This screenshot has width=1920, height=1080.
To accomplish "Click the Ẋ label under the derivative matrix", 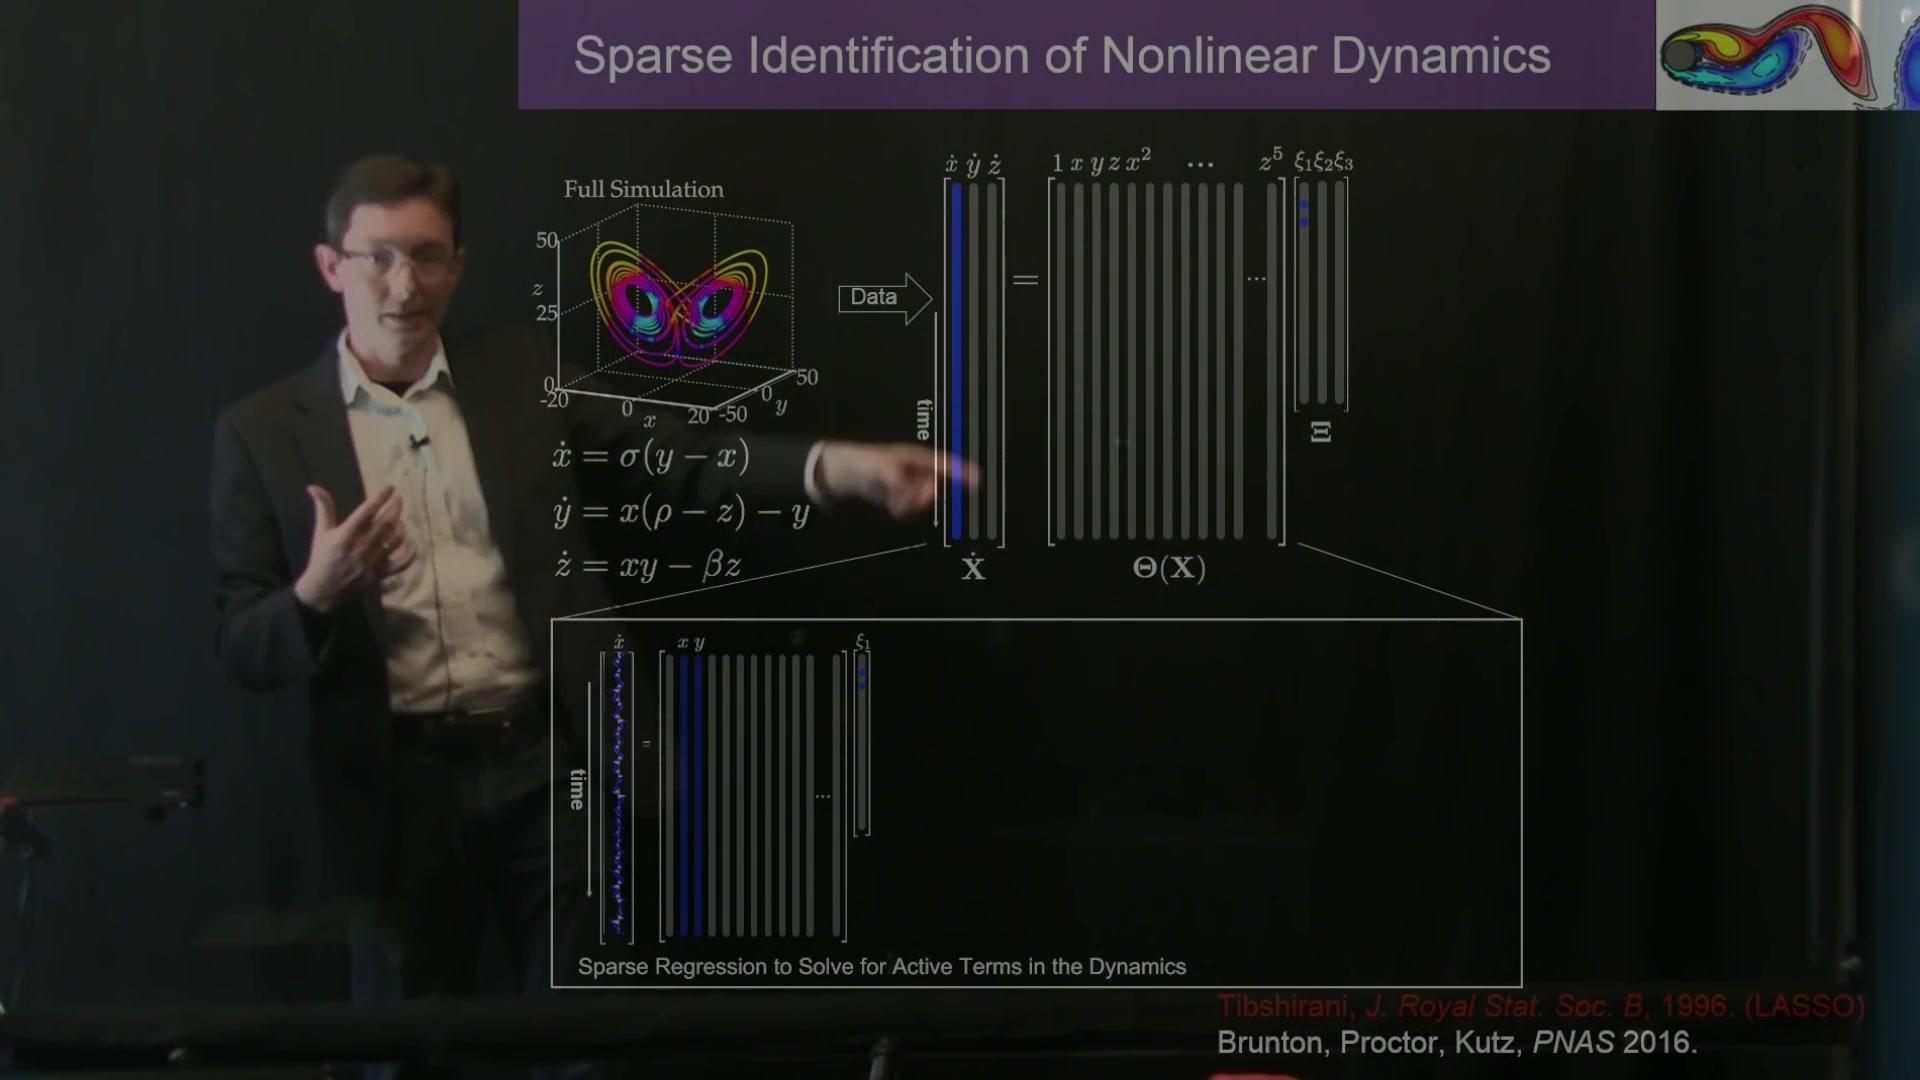I will point(973,568).
